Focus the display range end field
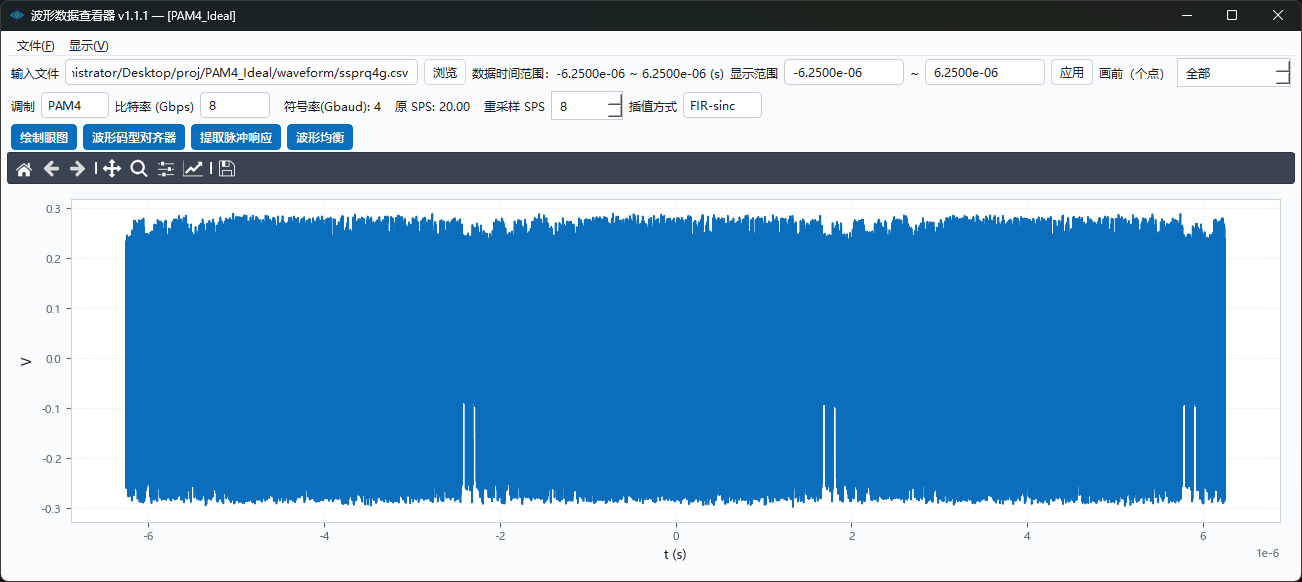This screenshot has width=1302, height=582. [985, 73]
